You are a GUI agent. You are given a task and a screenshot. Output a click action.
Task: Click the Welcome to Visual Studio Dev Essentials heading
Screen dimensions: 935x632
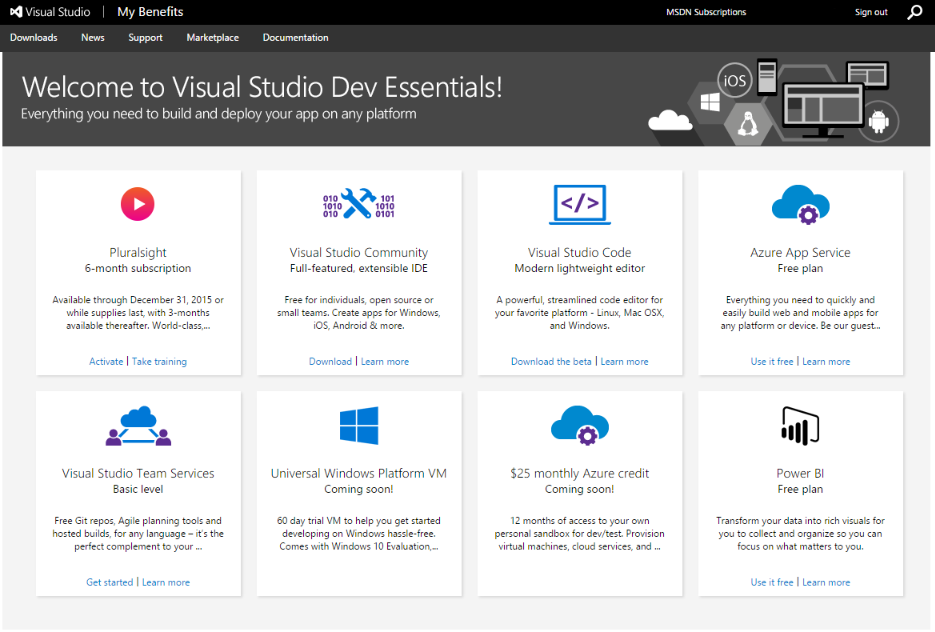point(262,86)
